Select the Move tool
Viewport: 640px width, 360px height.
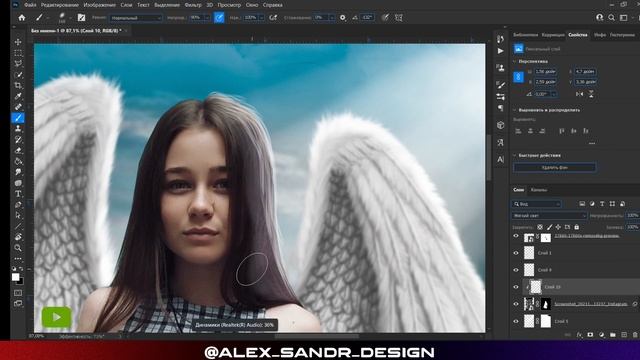pyautogui.click(x=18, y=42)
